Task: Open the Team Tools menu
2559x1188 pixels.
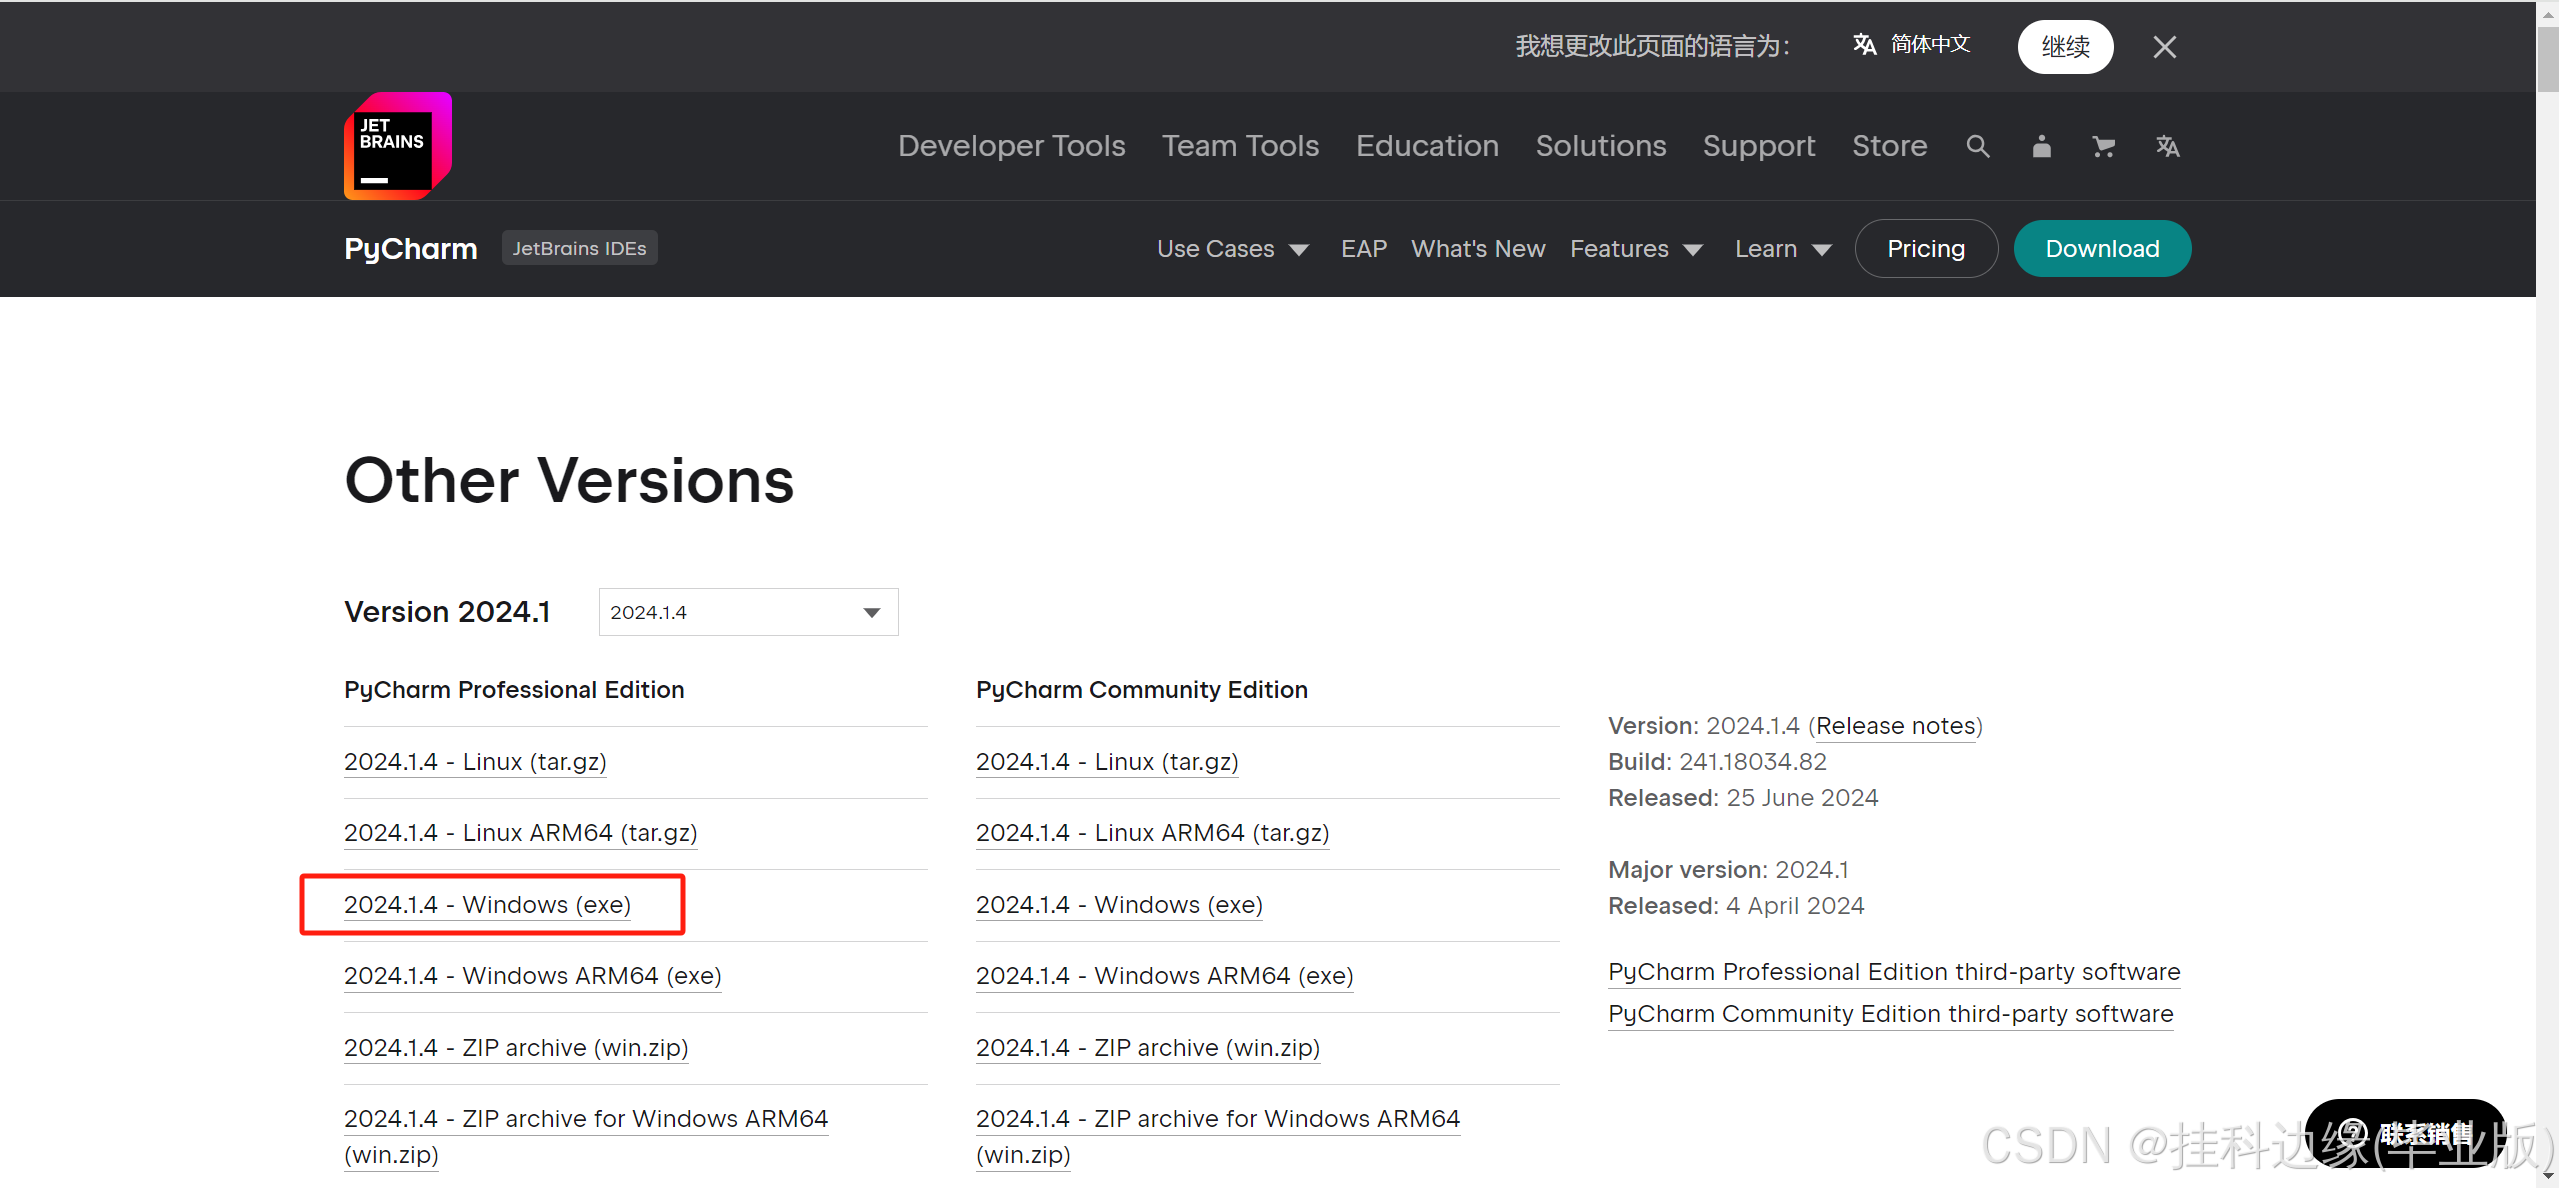Action: (1240, 146)
